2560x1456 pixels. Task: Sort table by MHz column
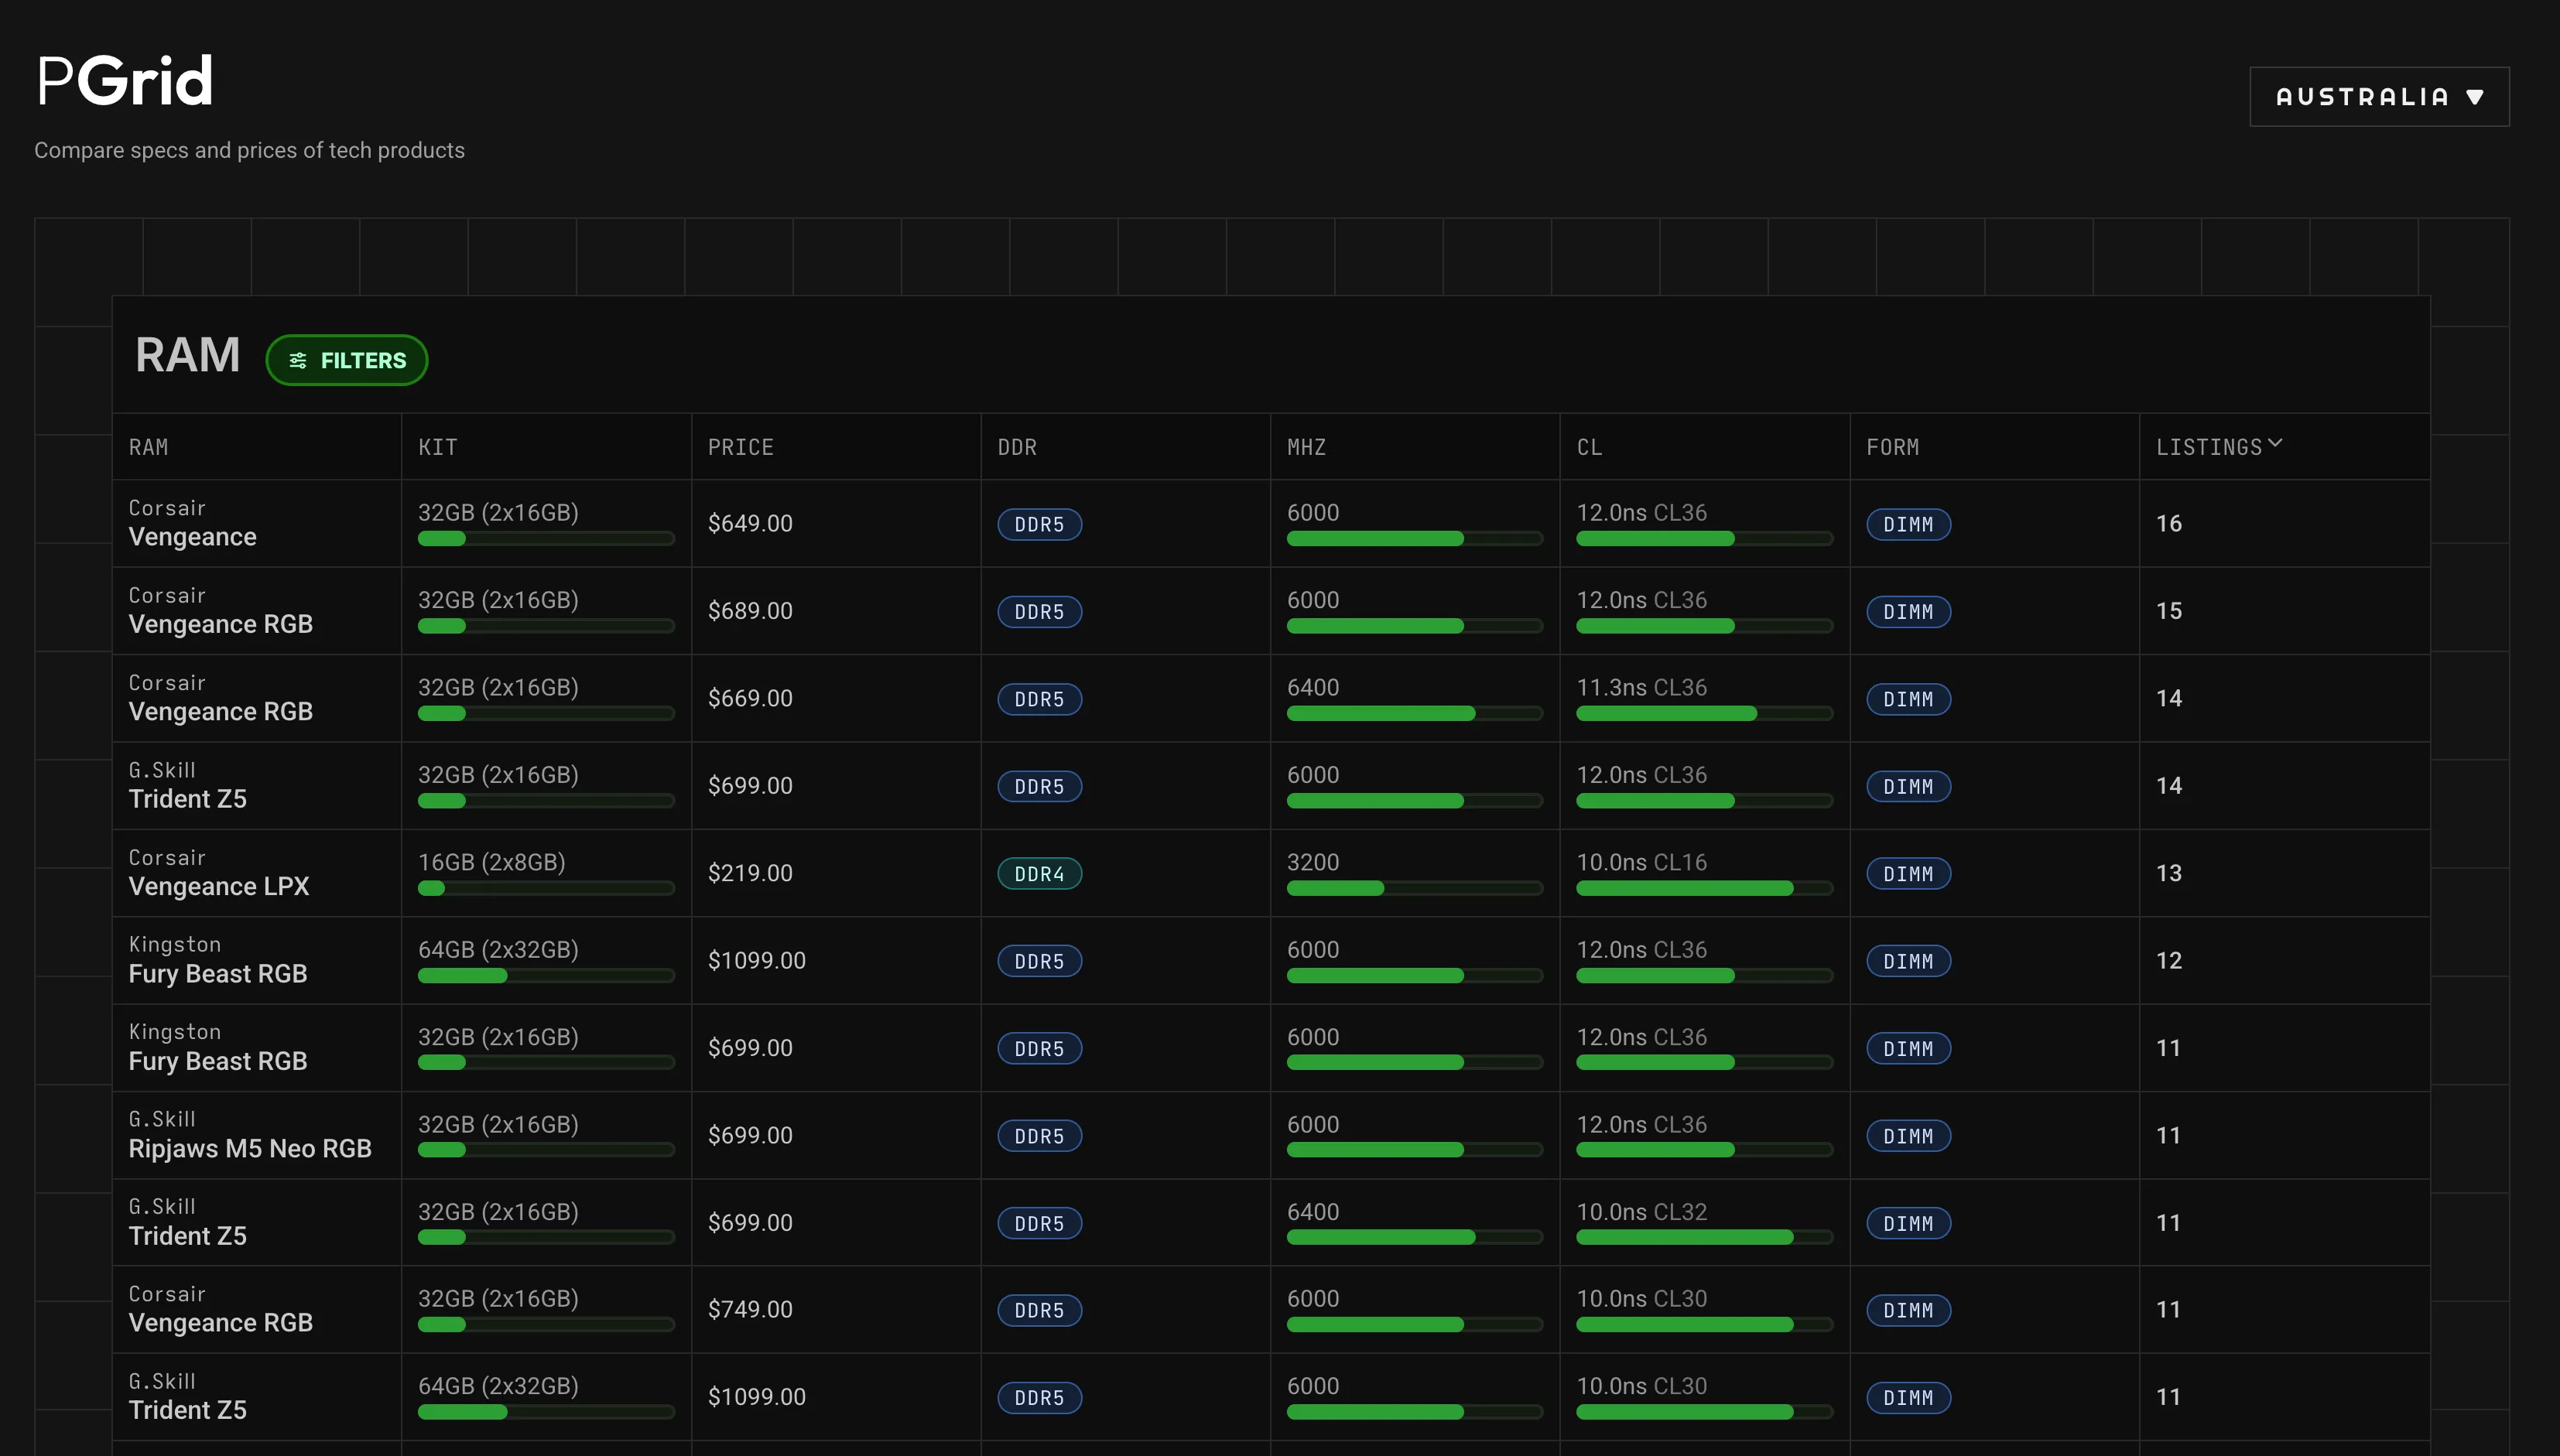coord(1306,447)
